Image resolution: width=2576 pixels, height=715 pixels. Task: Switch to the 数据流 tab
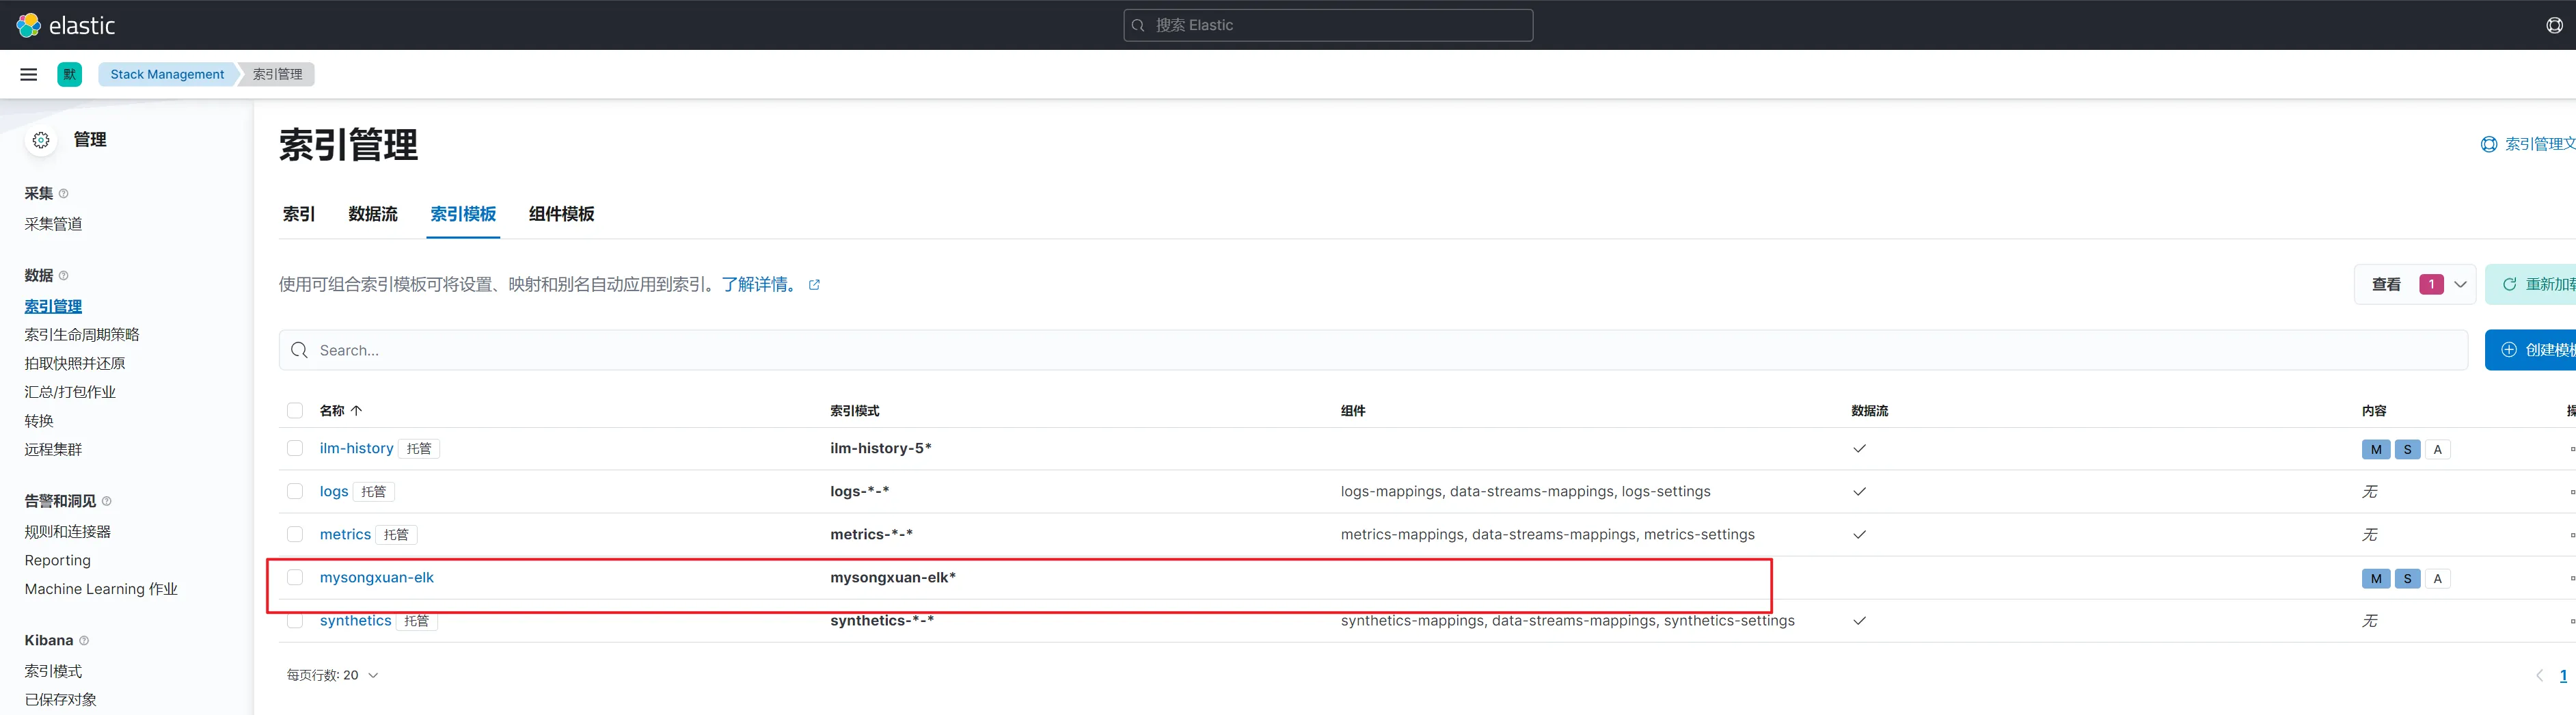pos(373,214)
